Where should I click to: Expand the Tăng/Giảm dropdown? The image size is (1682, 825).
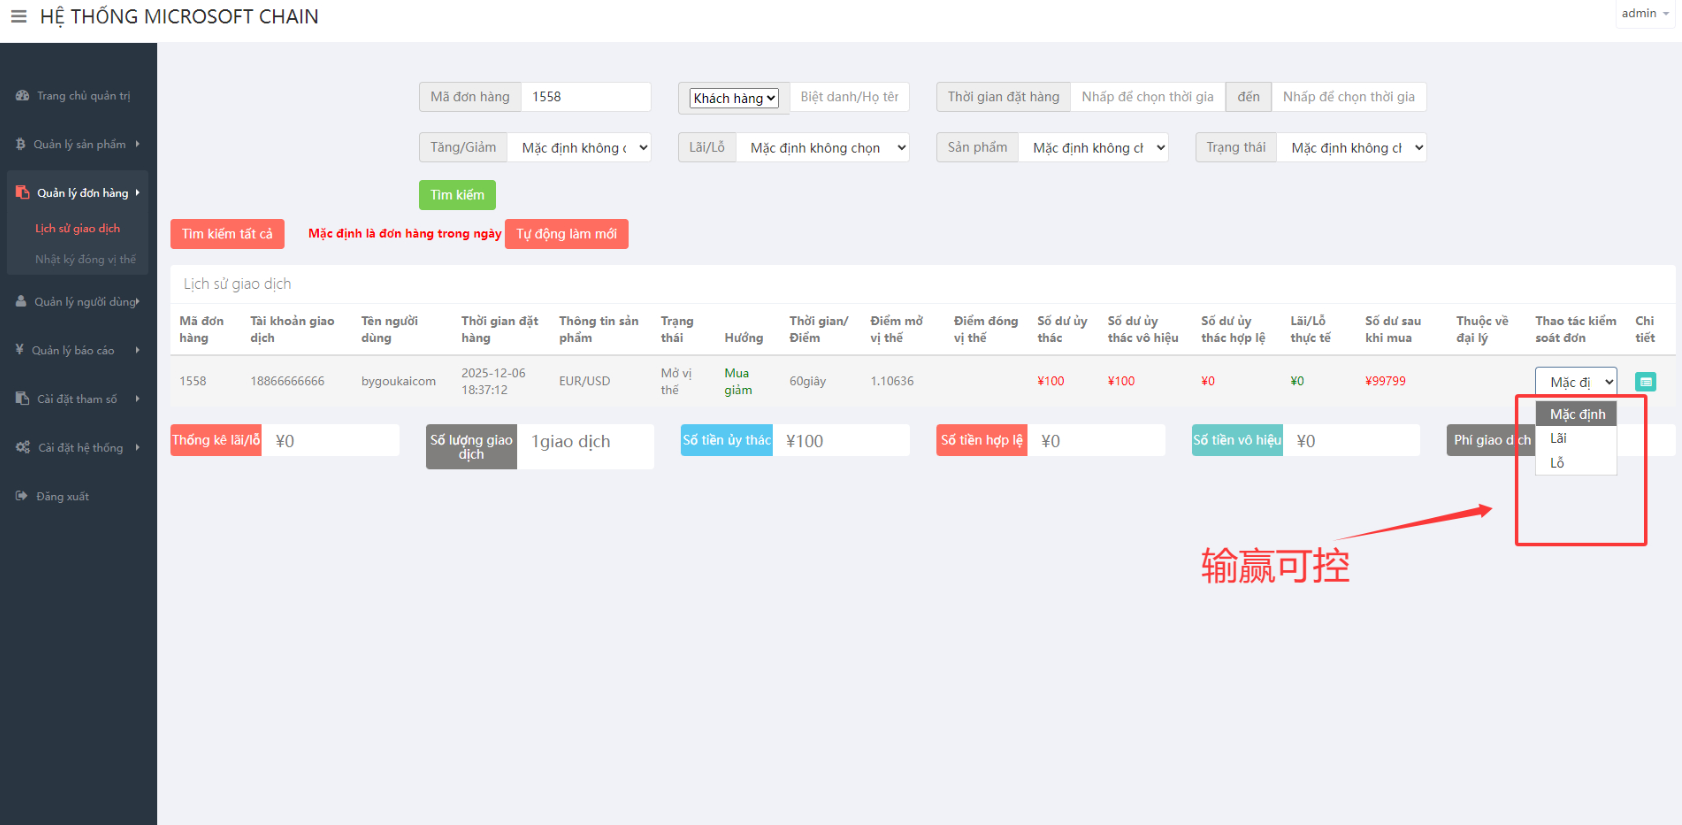pos(579,148)
